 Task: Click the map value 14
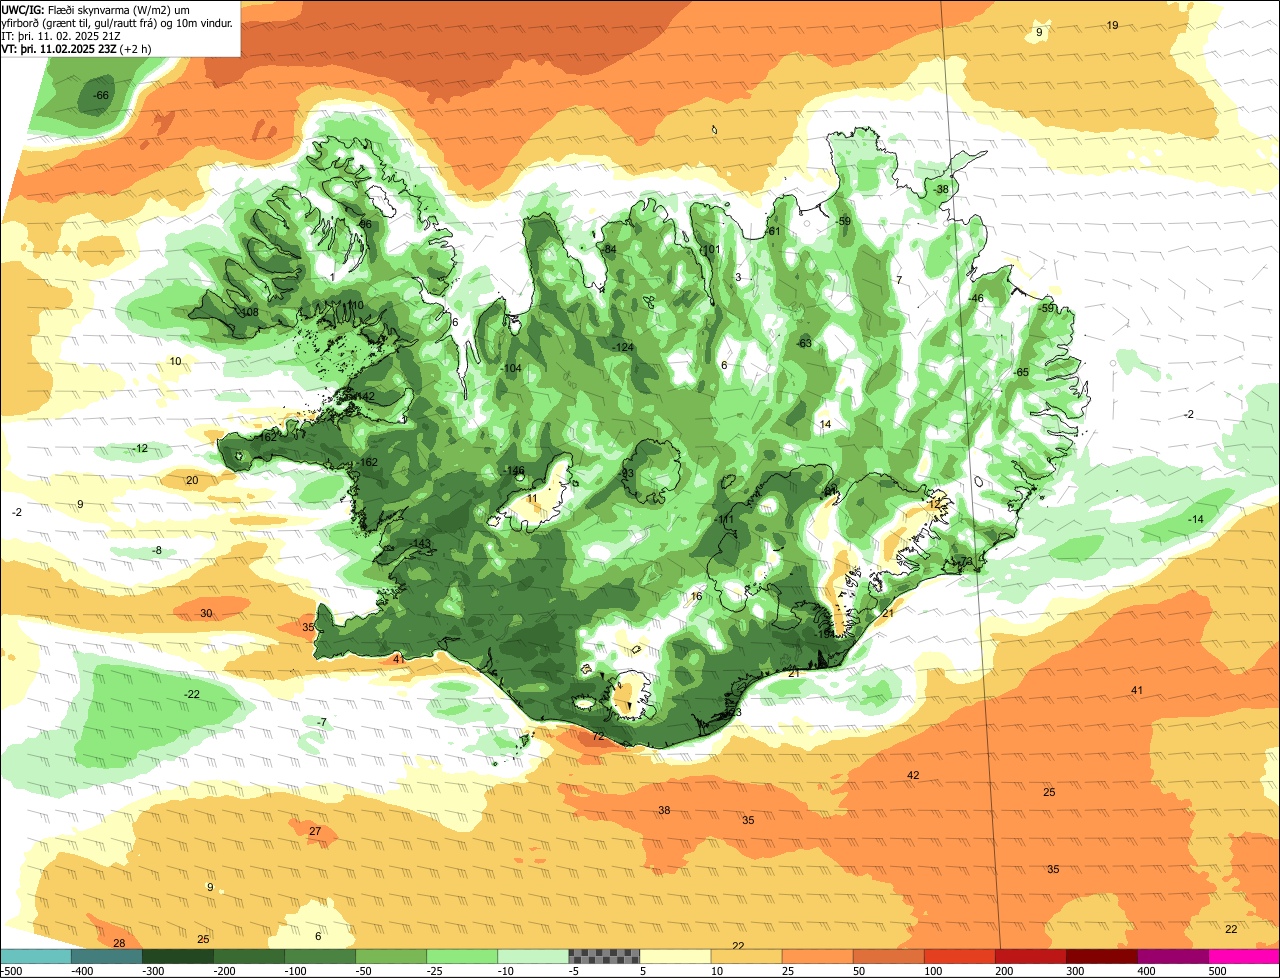825,424
